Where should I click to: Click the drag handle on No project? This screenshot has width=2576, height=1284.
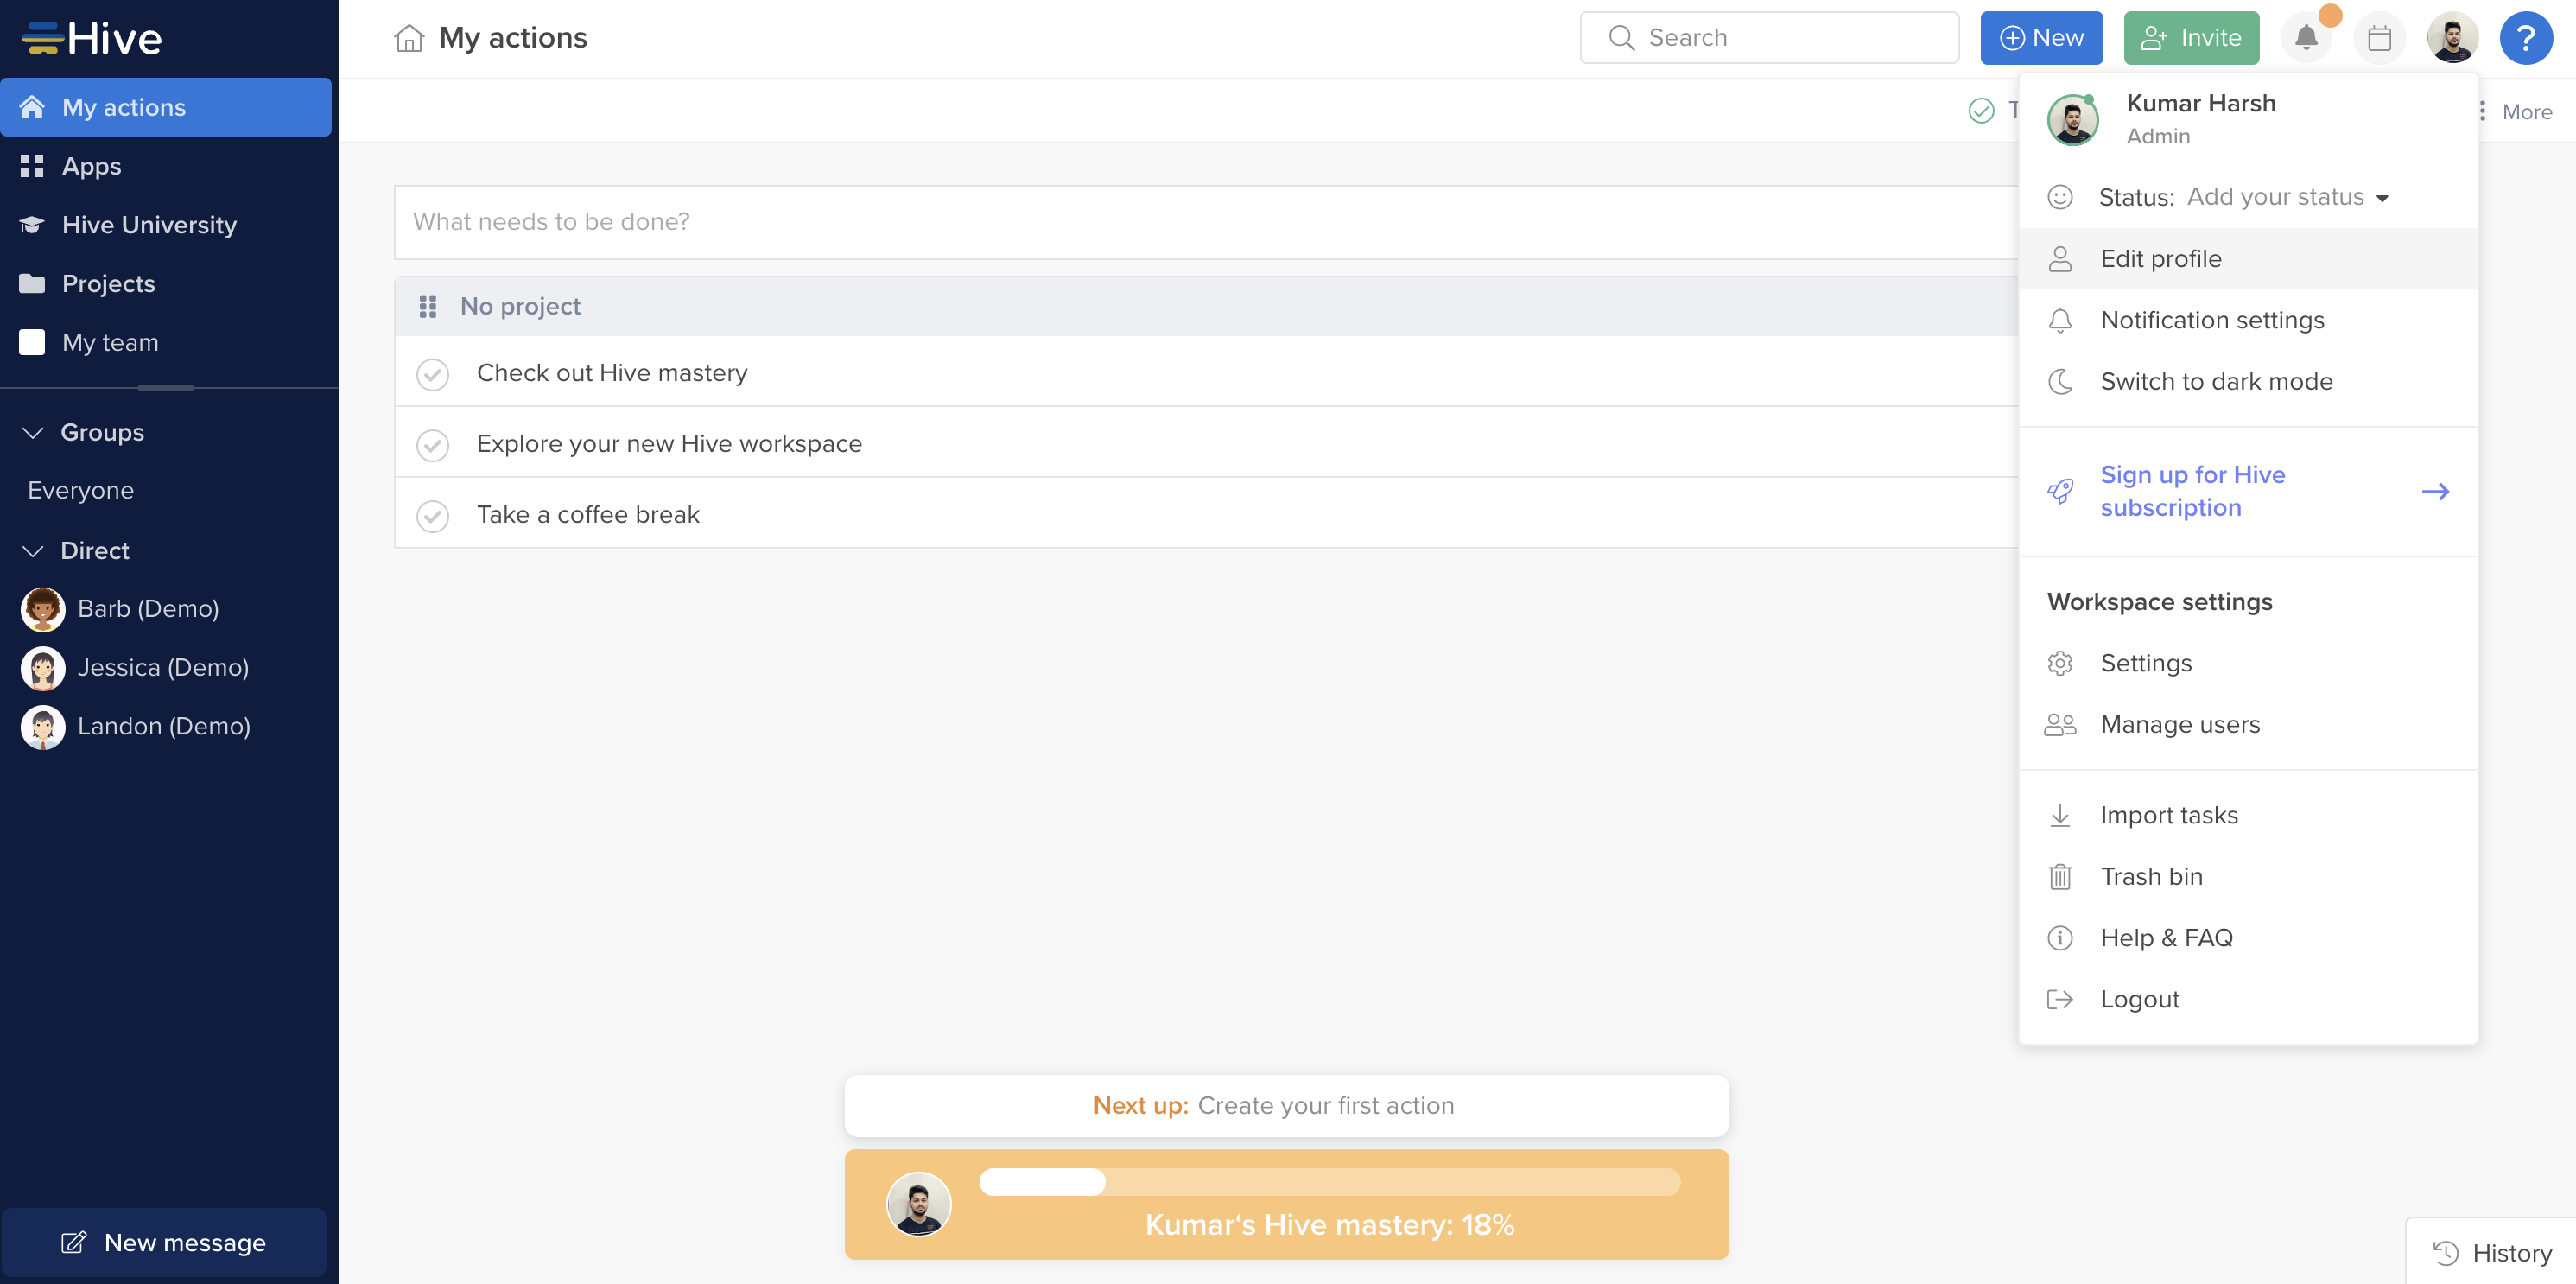coord(428,306)
